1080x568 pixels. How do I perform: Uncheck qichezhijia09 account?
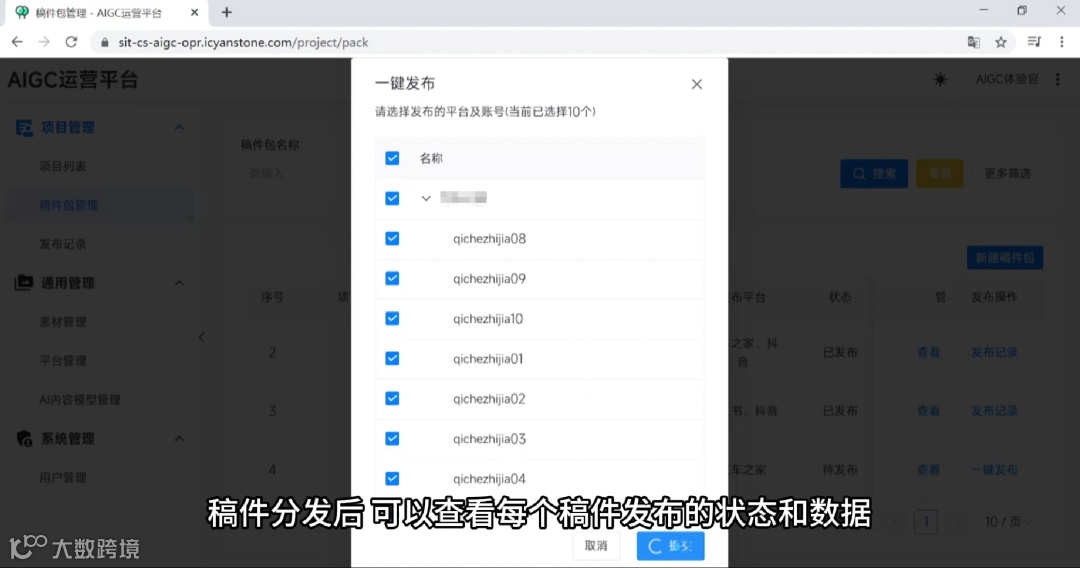point(392,278)
